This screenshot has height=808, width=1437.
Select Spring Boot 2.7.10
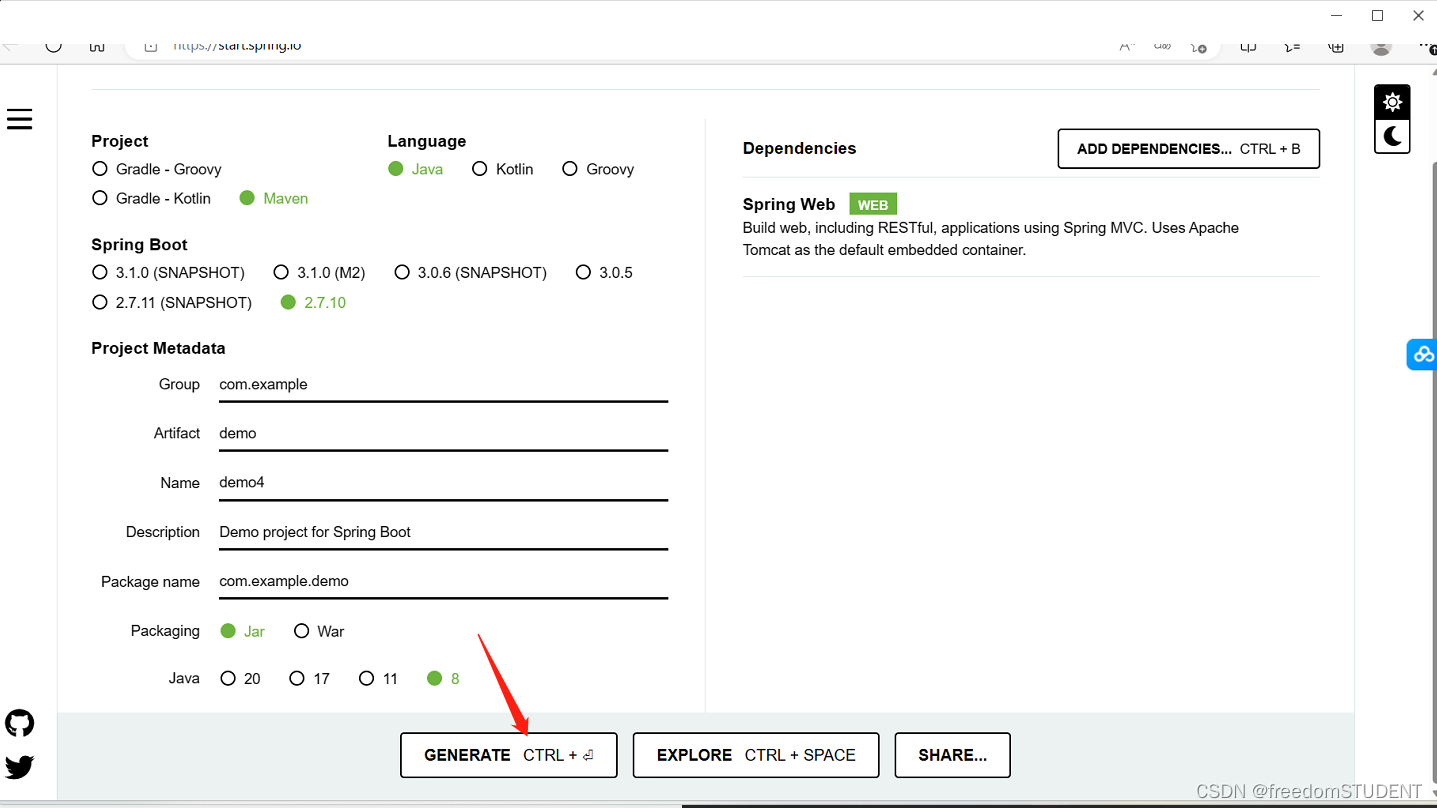tap(313, 302)
